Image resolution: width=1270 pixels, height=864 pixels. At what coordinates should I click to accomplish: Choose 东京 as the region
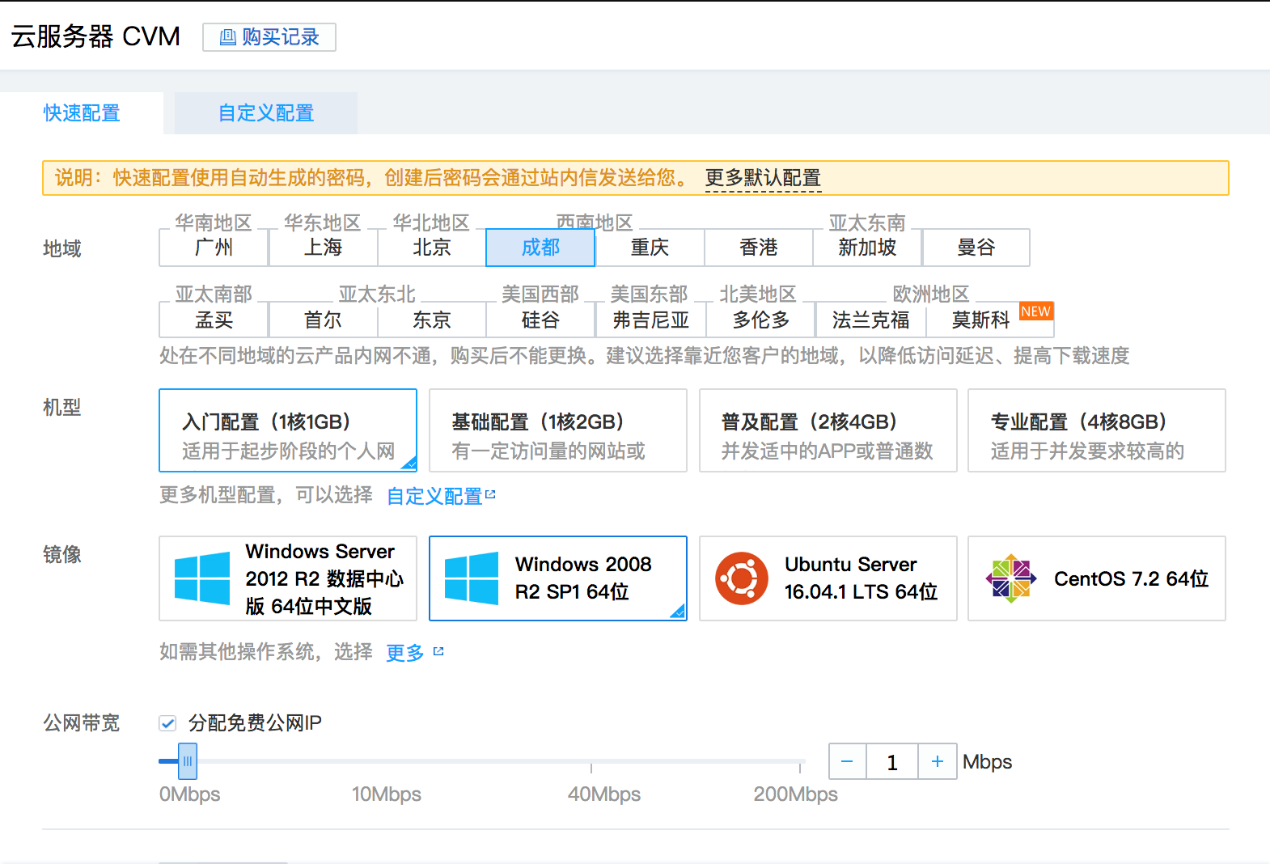(432, 320)
